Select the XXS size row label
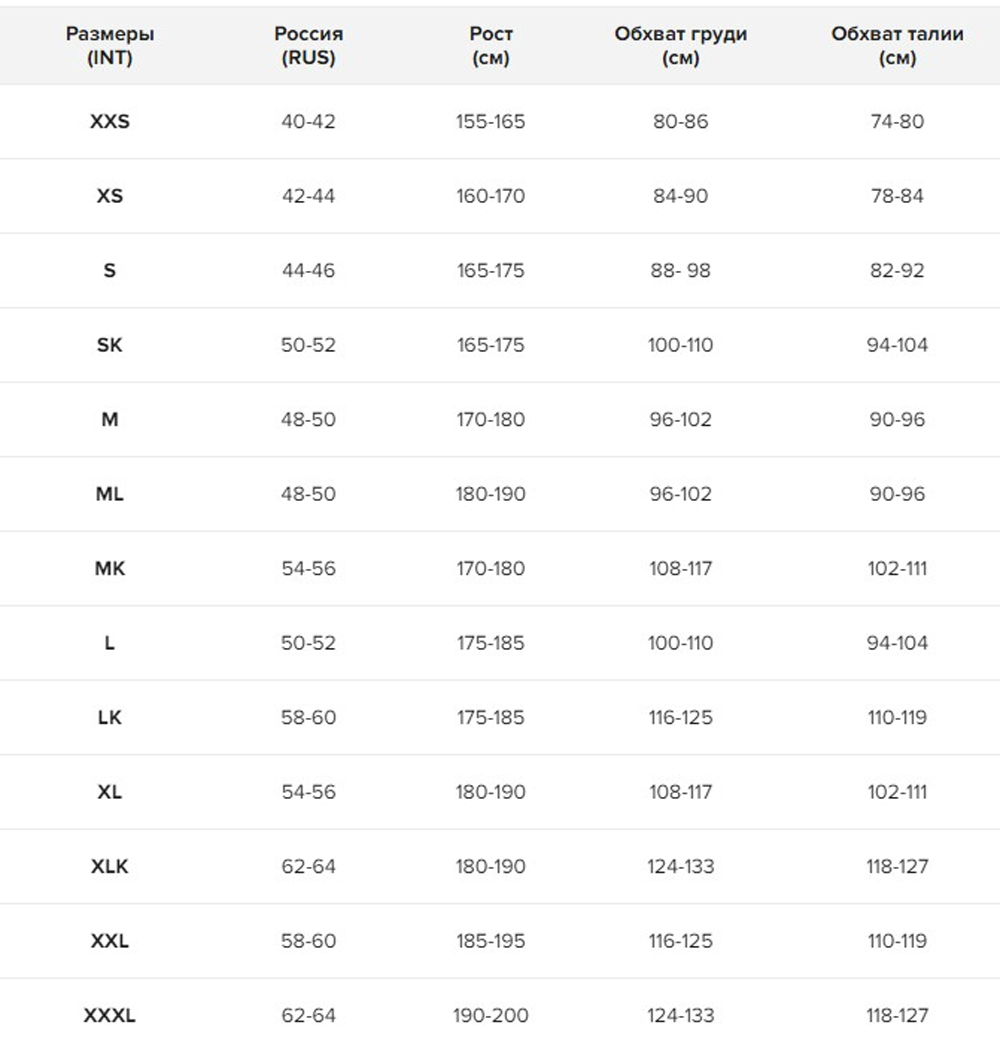Screen dimensions: 1000x1040 click(x=110, y=121)
